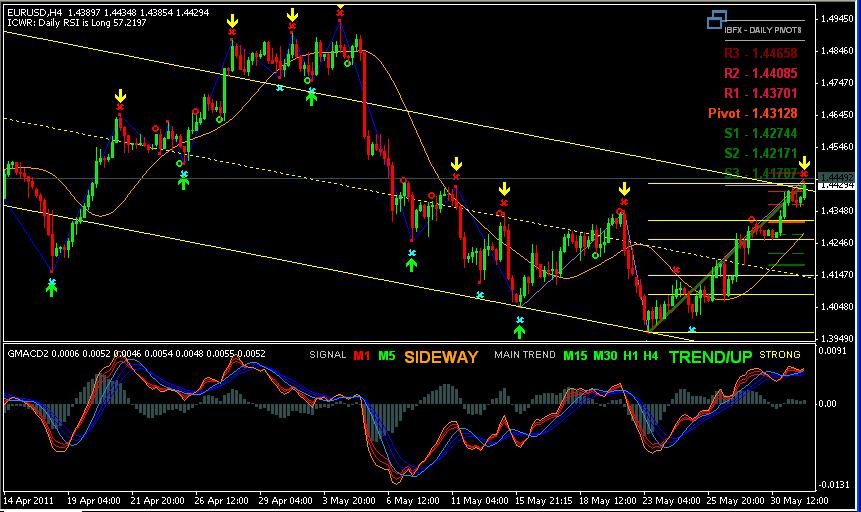Click the 1.48460 price axis label
Viewport: 861px width, 512px height.
837,51
